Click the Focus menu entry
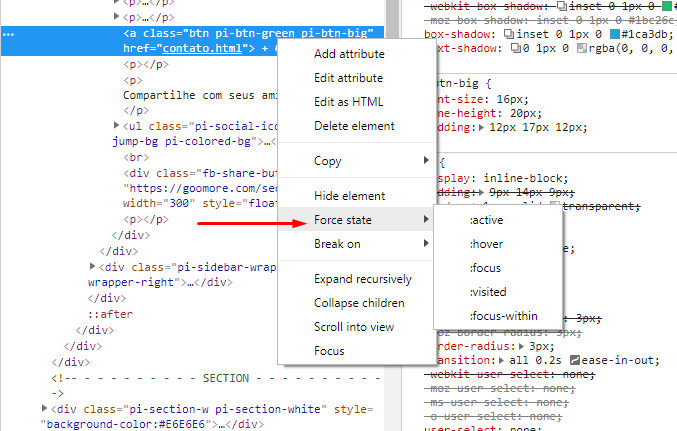This screenshot has height=431, width=677. [357, 351]
